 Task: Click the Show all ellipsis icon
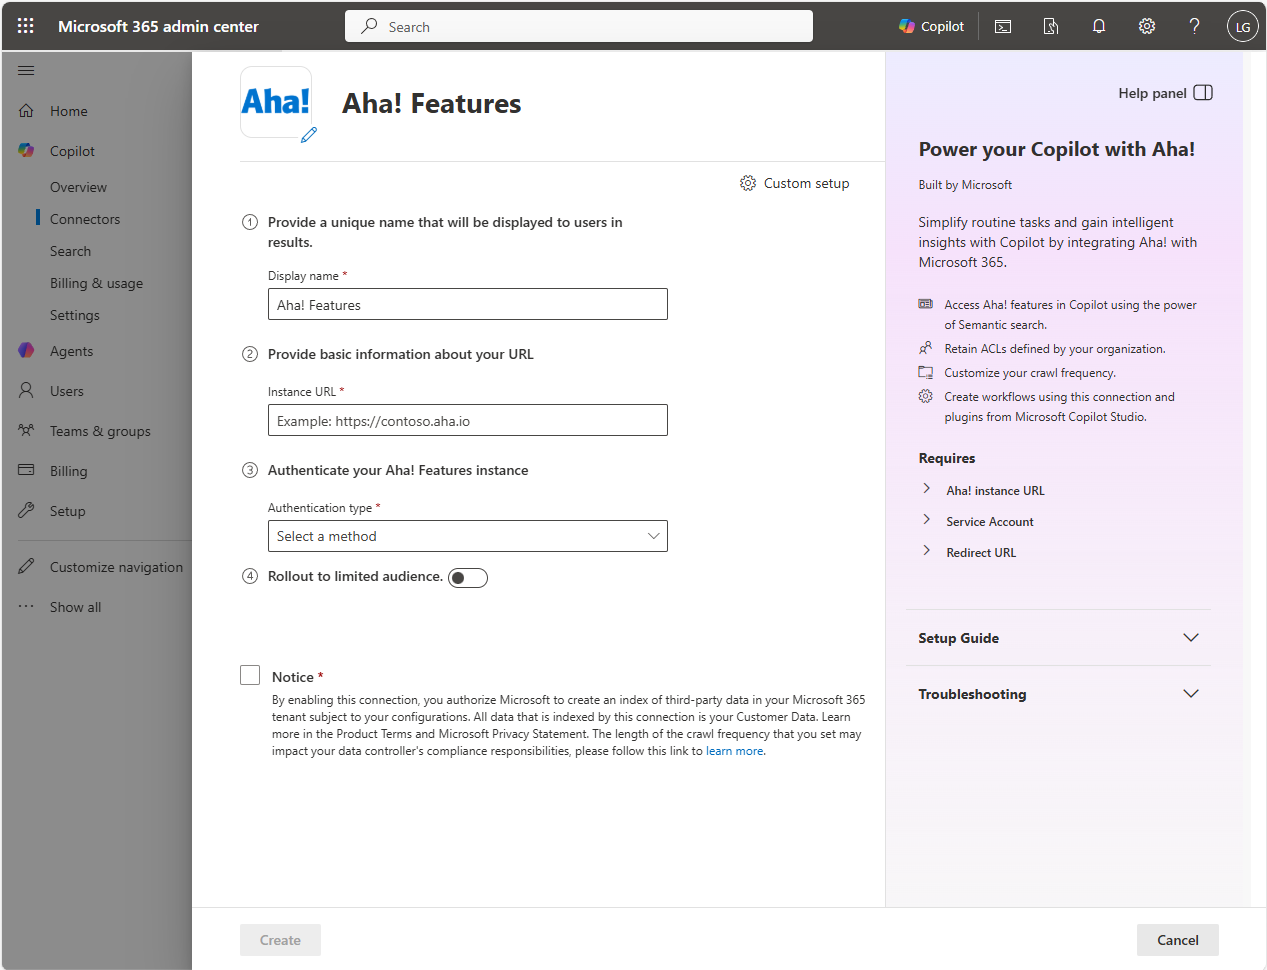coord(26,607)
